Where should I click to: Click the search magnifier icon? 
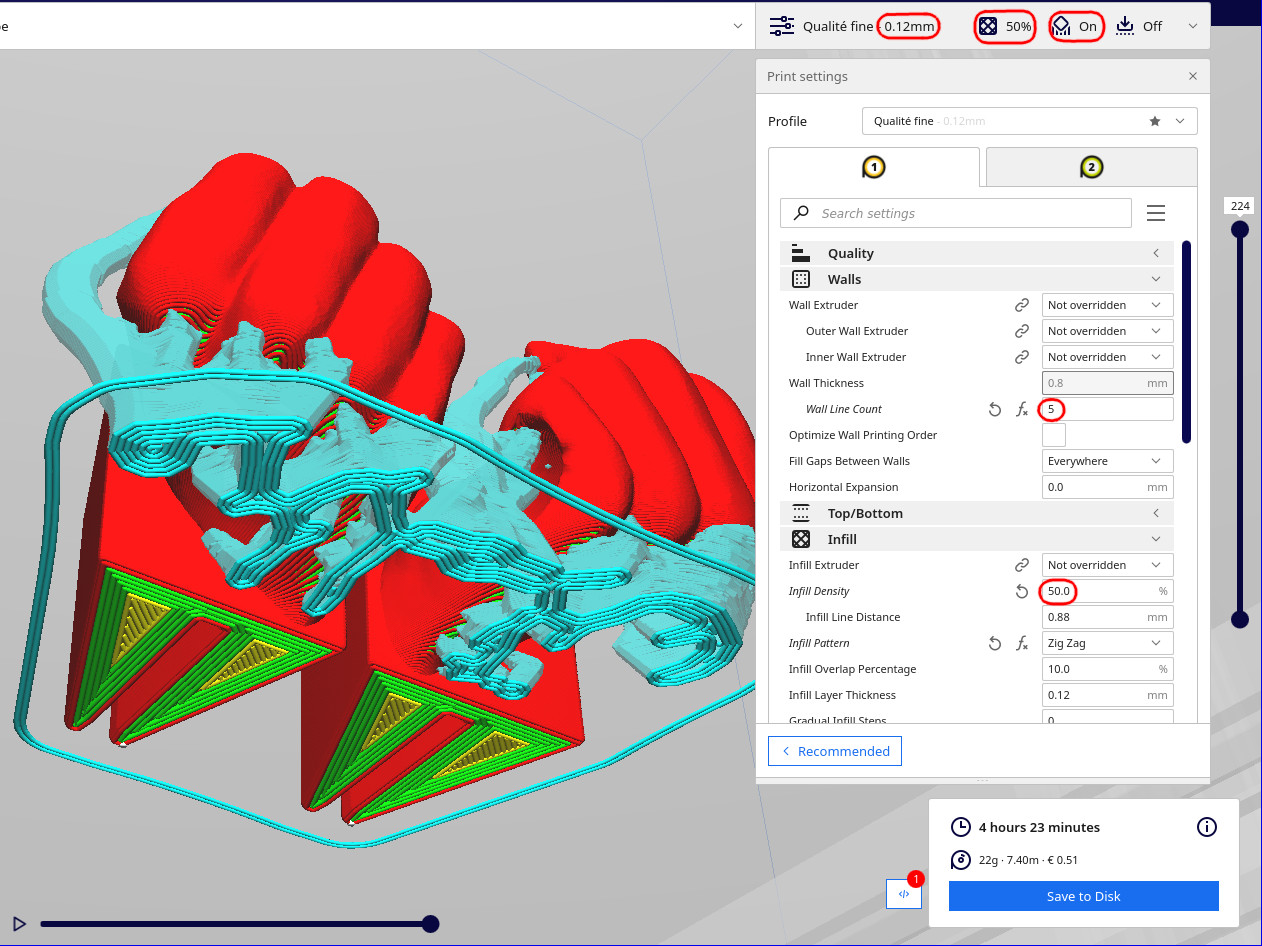tap(801, 213)
